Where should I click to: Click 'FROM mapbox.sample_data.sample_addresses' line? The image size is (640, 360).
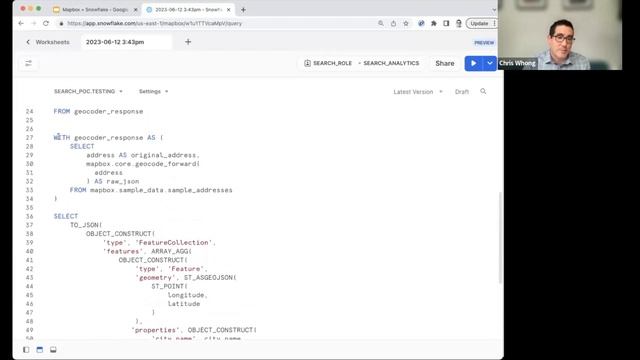pyautogui.click(x=151, y=190)
